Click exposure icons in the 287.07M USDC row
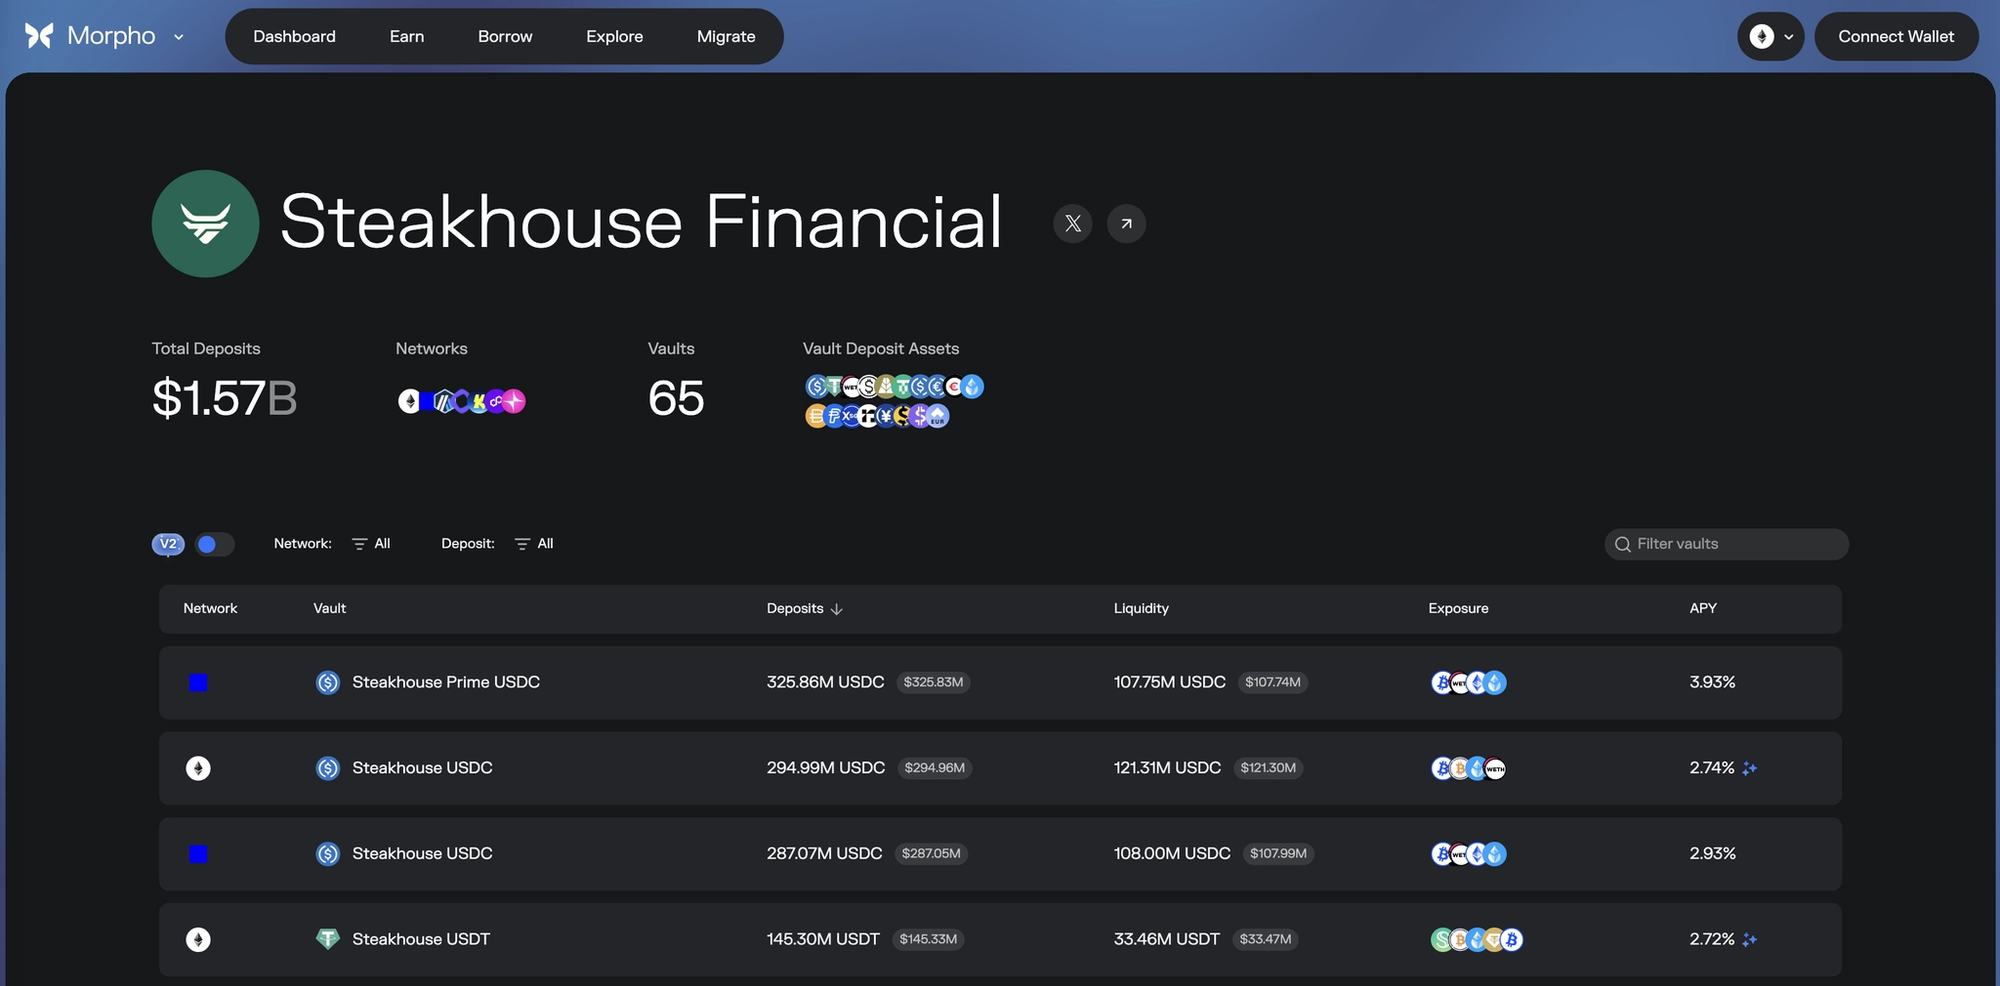2000x986 pixels. click(1468, 854)
